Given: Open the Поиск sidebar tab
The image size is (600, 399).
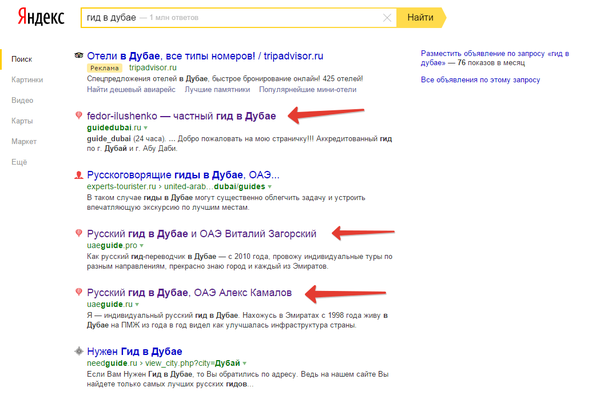Looking at the screenshot, I should pos(22,59).
